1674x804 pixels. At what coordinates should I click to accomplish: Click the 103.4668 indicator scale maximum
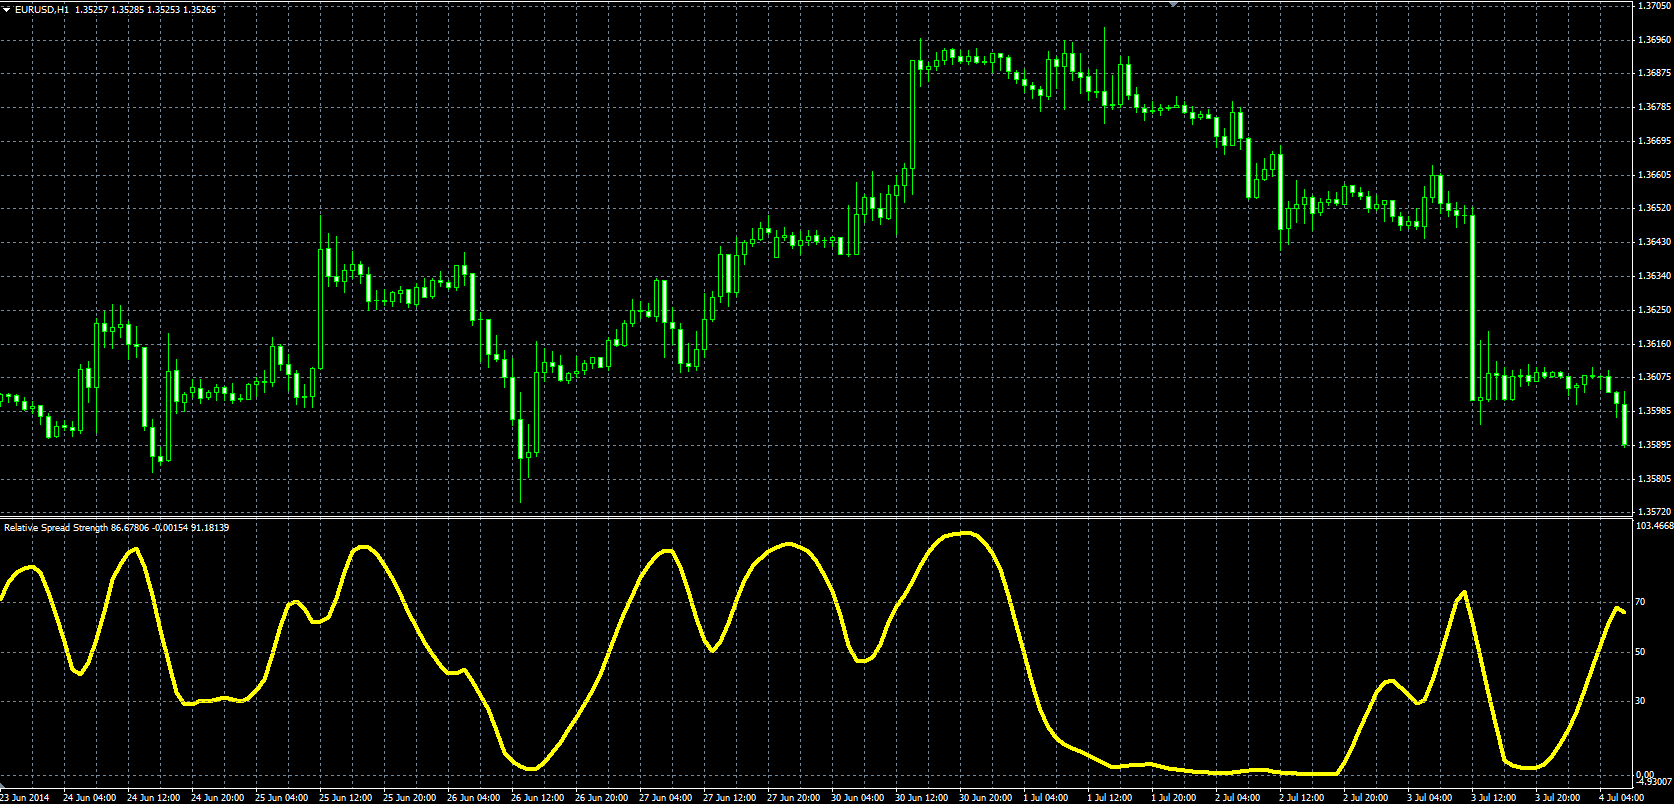[x=1654, y=525]
